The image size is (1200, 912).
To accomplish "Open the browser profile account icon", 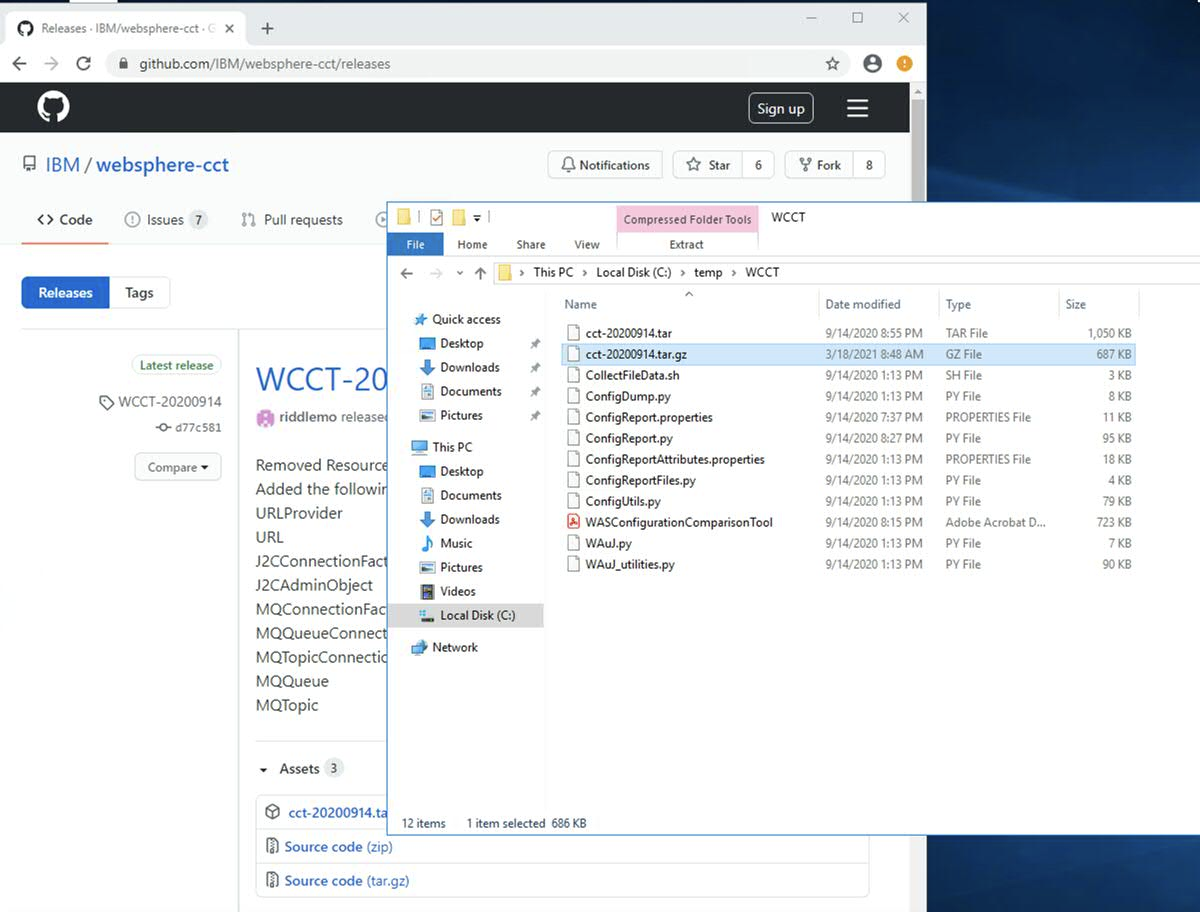I will coord(871,62).
